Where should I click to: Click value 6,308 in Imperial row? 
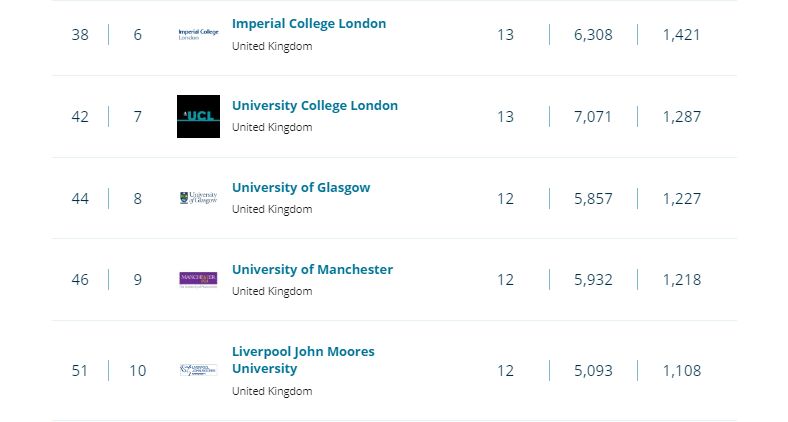pos(593,35)
